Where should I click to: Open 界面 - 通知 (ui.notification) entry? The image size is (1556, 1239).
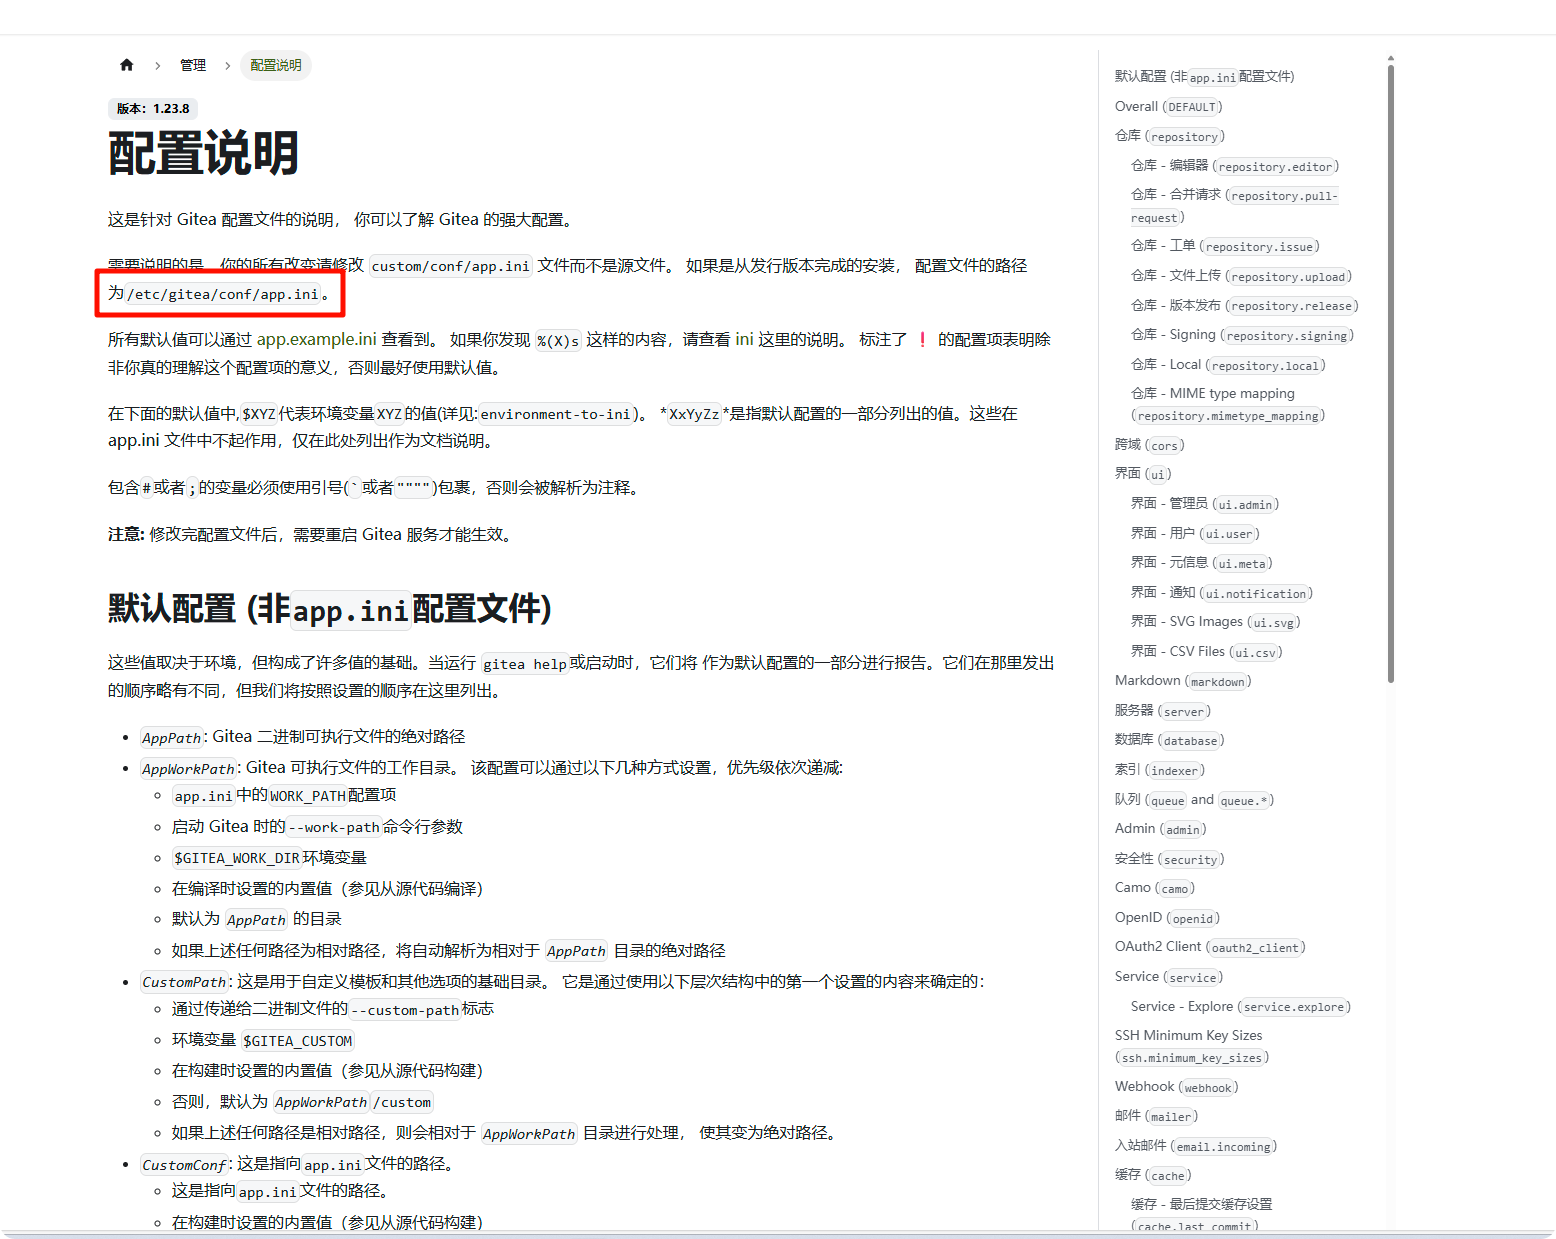coord(1221,593)
